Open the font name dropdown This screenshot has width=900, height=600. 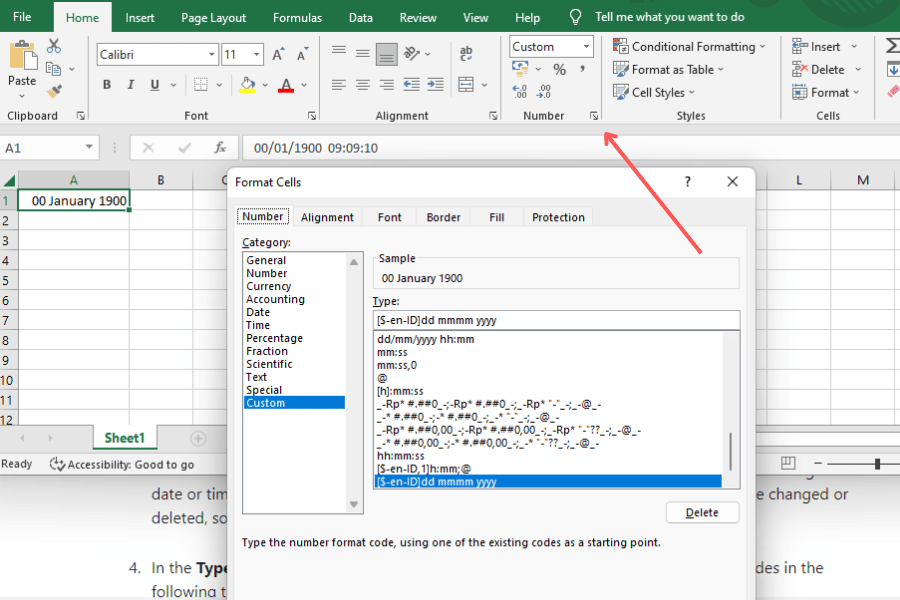pos(210,53)
